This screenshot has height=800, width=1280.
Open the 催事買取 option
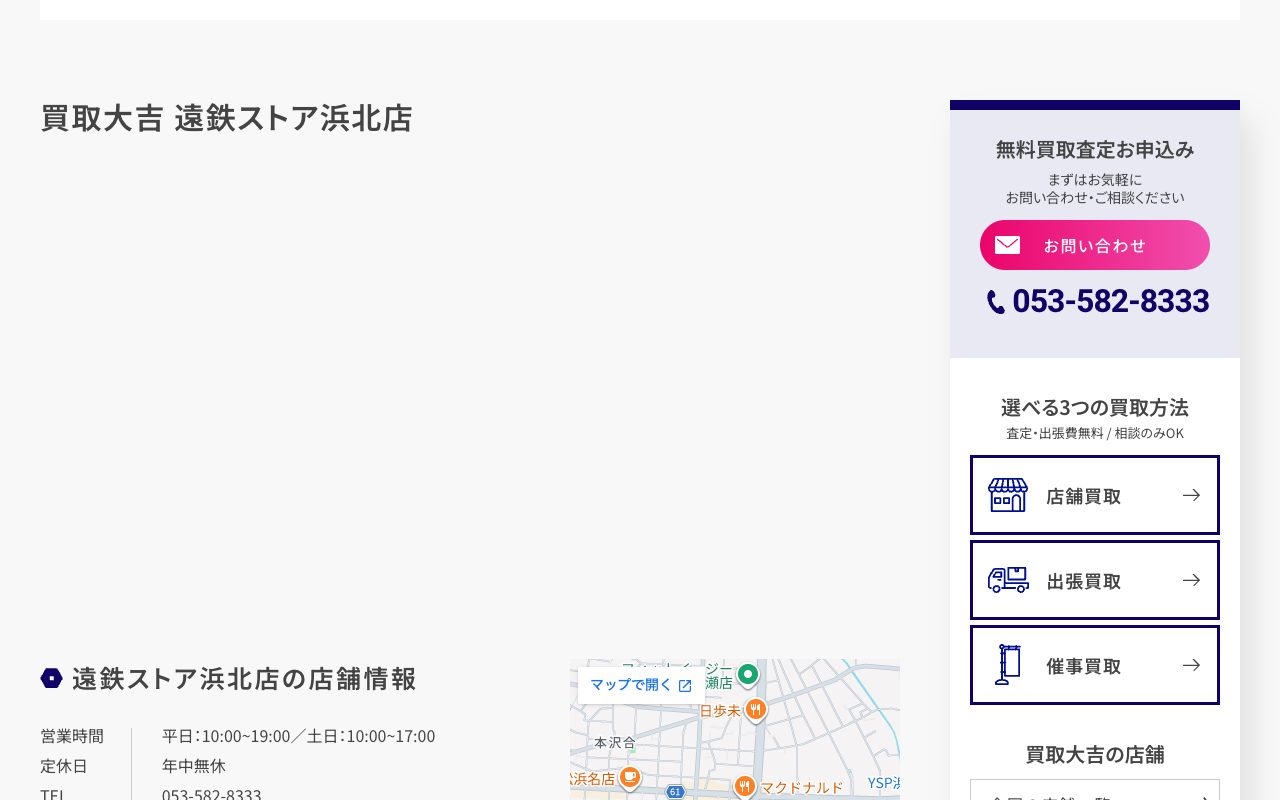tap(1095, 665)
